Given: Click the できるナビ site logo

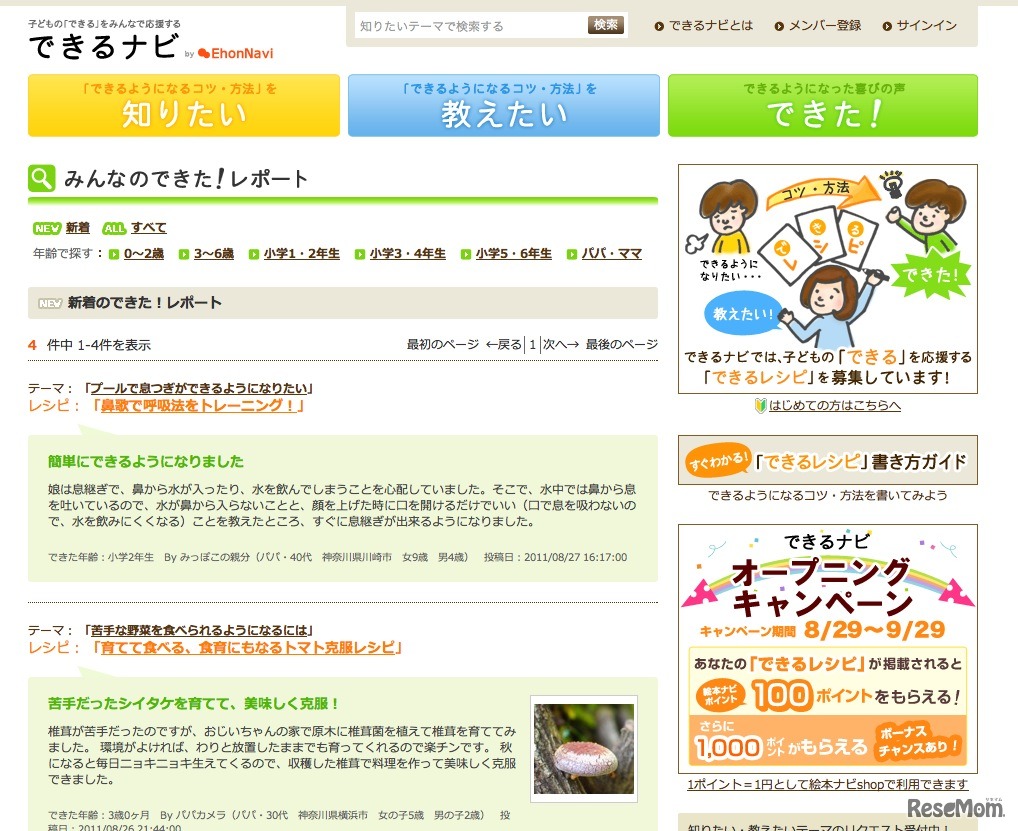Looking at the screenshot, I should [x=103, y=47].
